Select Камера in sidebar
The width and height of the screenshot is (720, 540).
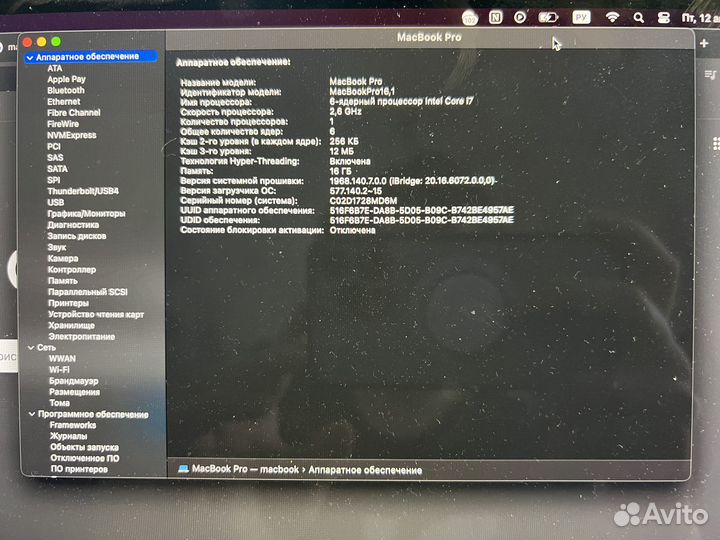pos(63,259)
